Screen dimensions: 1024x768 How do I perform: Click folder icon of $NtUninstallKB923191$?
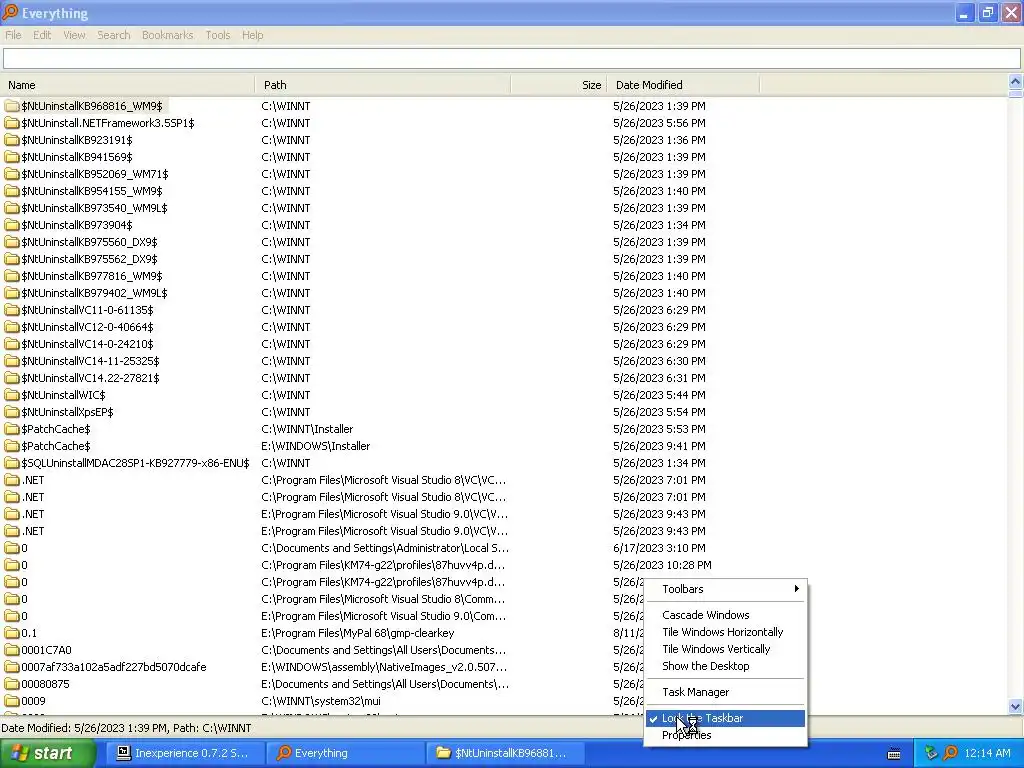point(12,140)
